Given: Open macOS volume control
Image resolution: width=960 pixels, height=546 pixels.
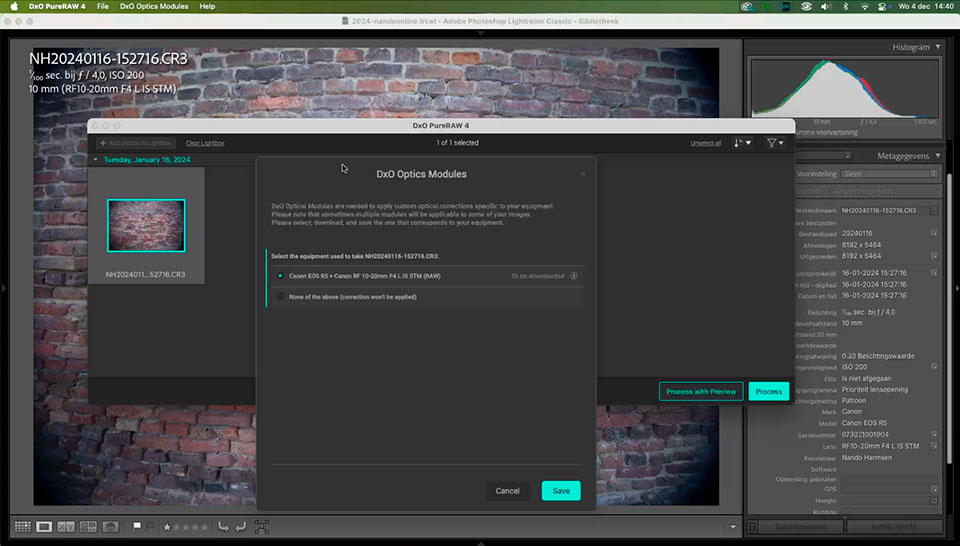Looking at the screenshot, I should tap(825, 6).
